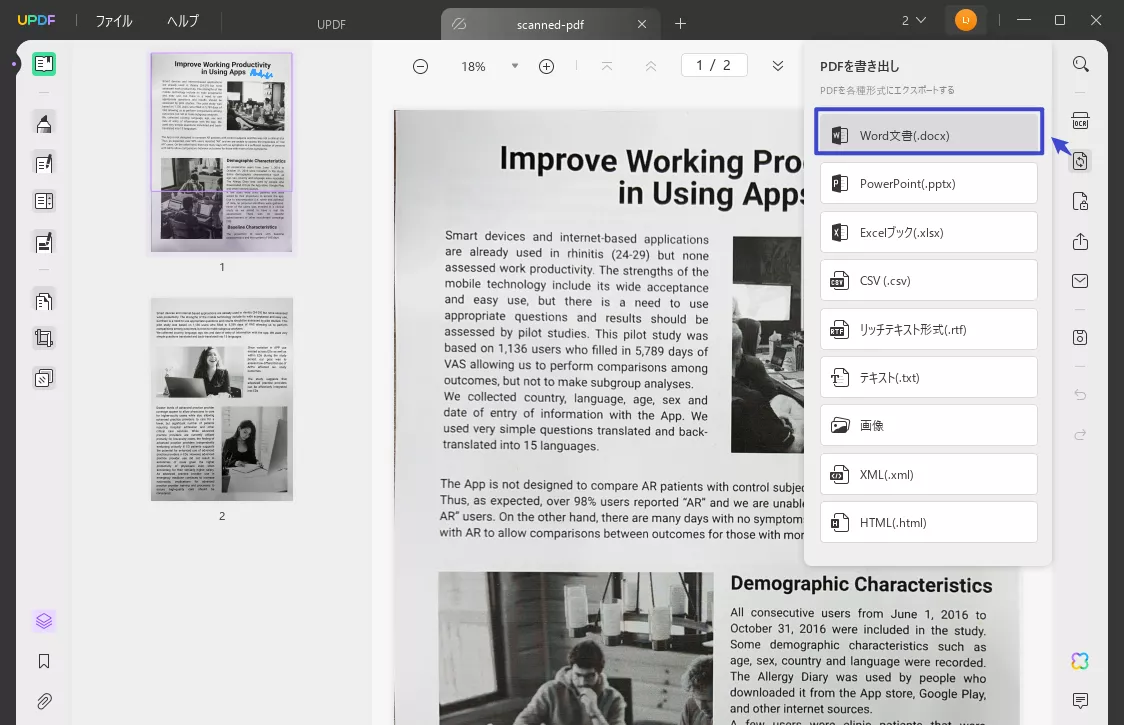1124x725 pixels.
Task: Export as XML(.xml)
Action: coord(929,474)
